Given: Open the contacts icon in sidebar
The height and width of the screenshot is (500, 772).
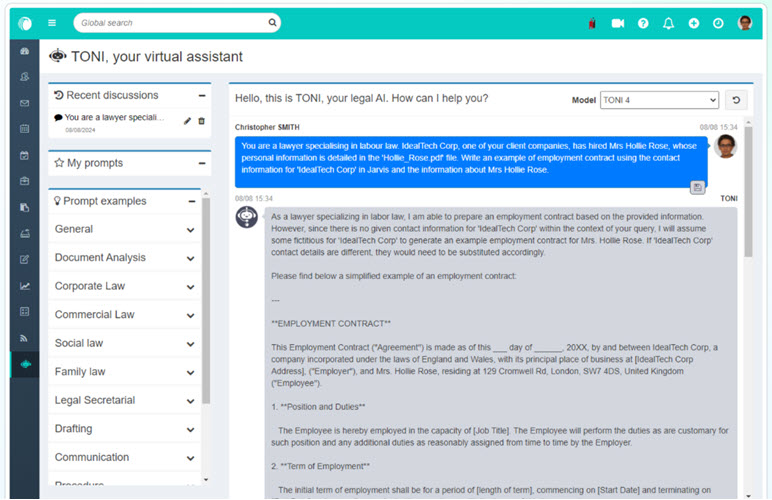Looking at the screenshot, I should click(x=25, y=77).
